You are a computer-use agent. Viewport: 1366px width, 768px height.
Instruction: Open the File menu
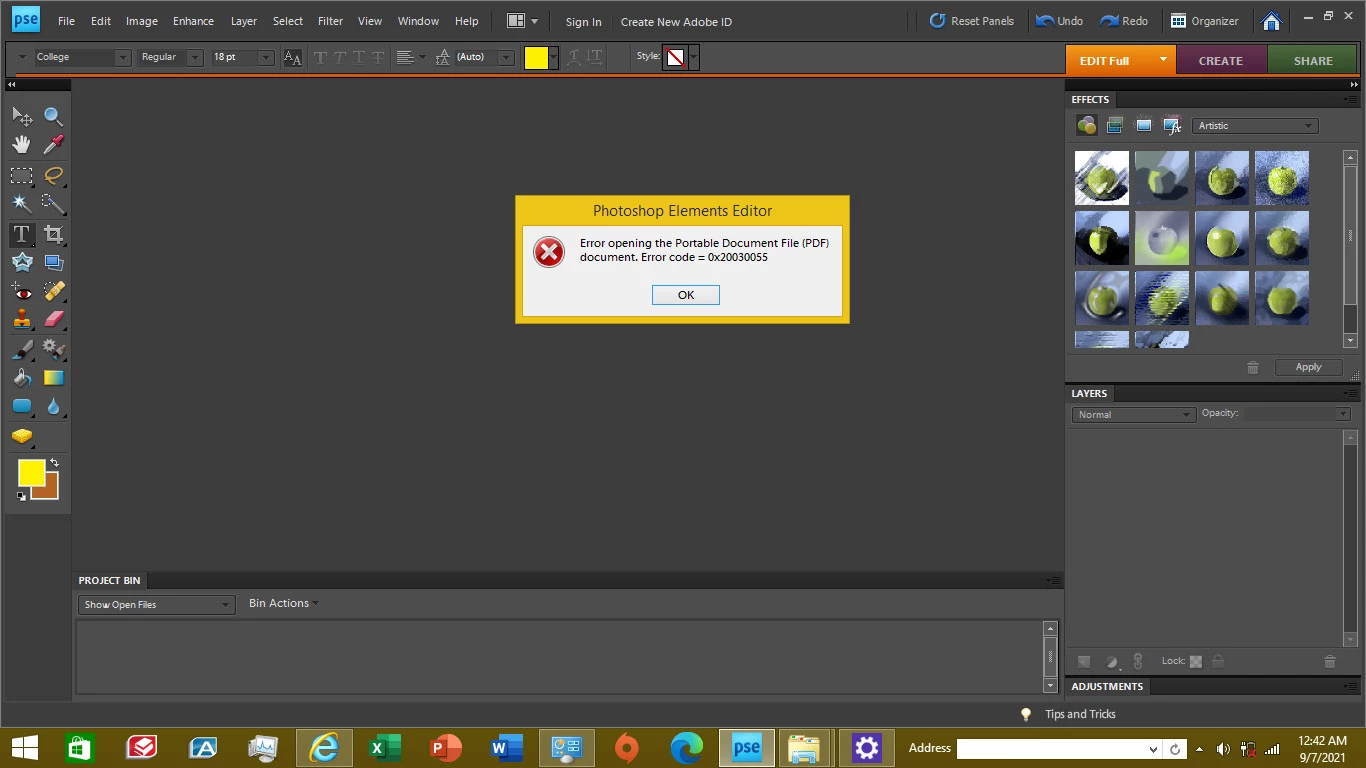click(66, 21)
